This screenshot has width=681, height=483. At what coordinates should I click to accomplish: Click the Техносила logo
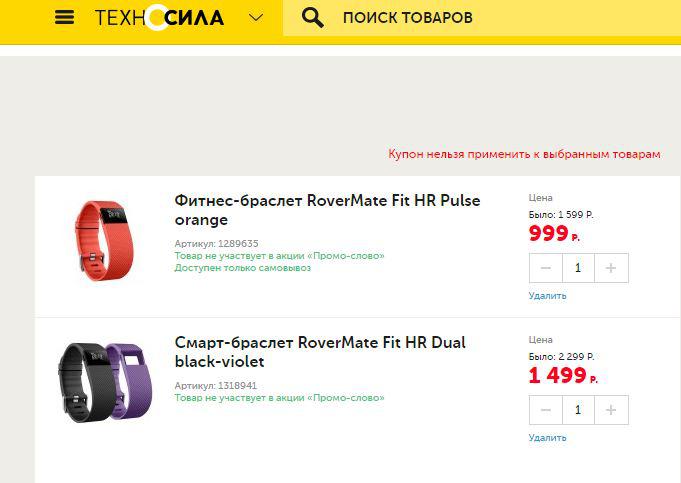tap(159, 18)
